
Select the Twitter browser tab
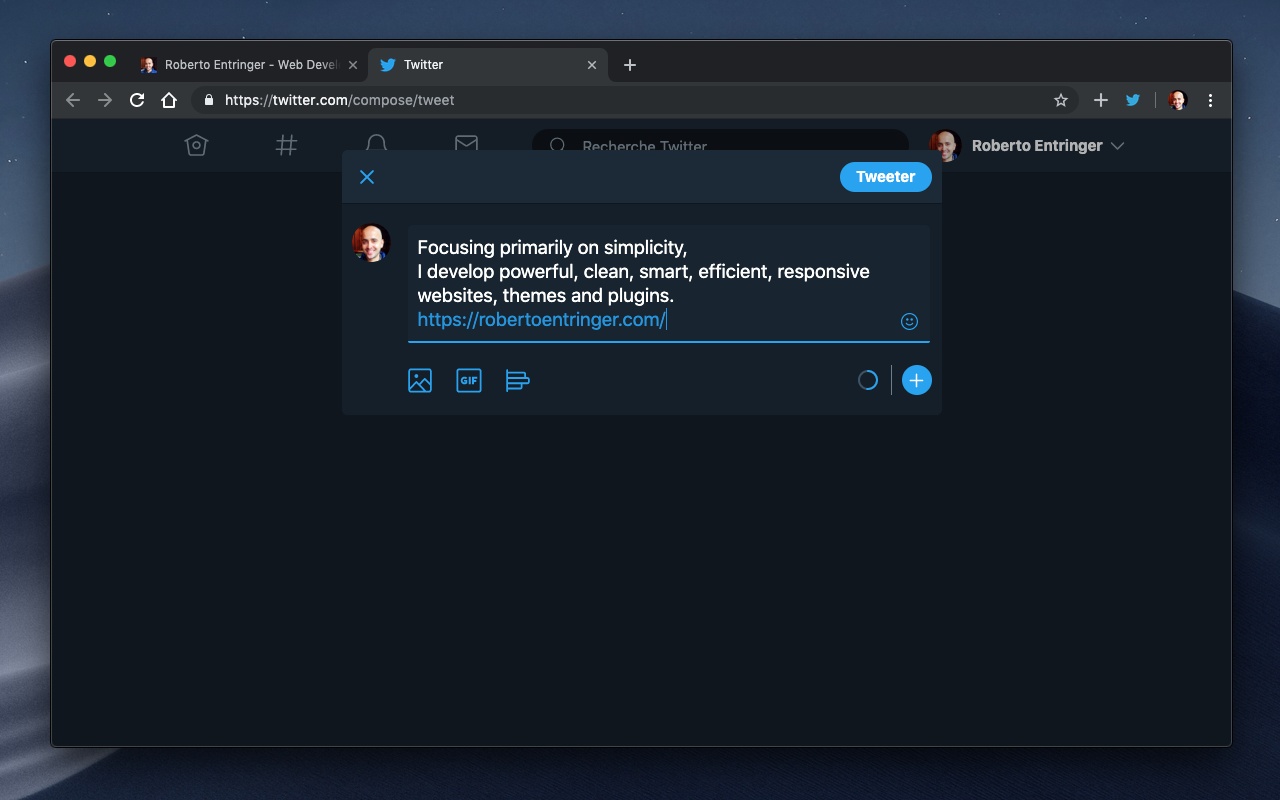click(487, 65)
